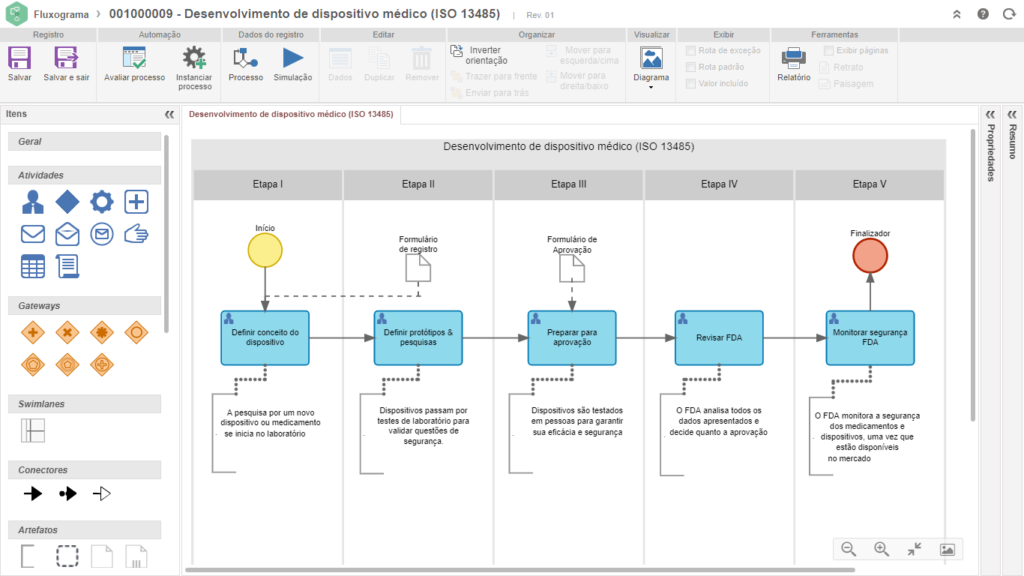Click the Salvar save icon
Image resolution: width=1024 pixels, height=576 pixels.
[19, 58]
